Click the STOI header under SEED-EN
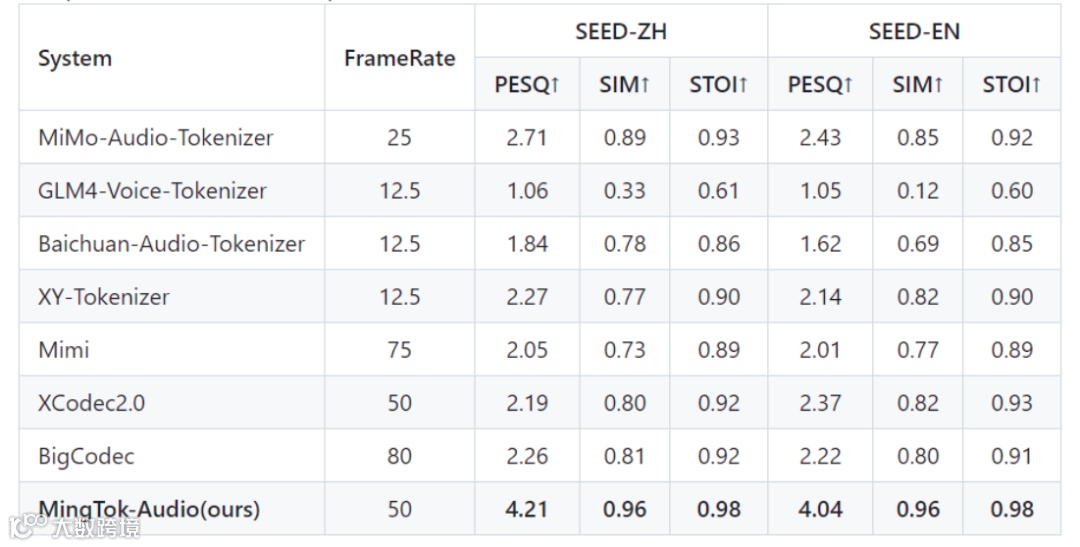Image resolution: width=1080 pixels, height=547 pixels. coord(1012,85)
